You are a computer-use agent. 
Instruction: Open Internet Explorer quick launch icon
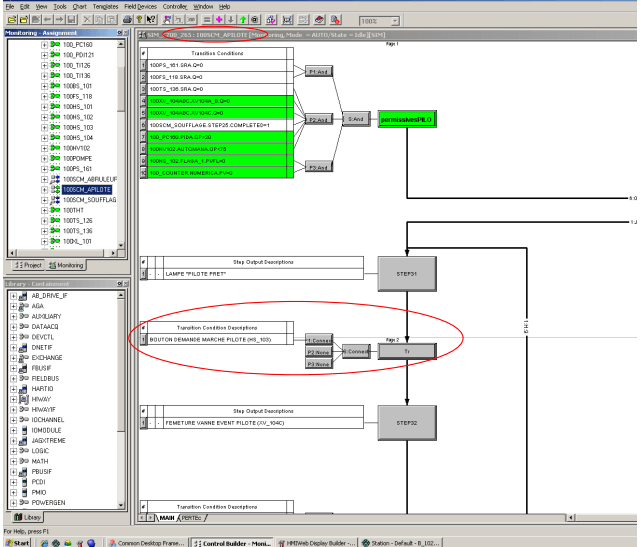pos(44,543)
